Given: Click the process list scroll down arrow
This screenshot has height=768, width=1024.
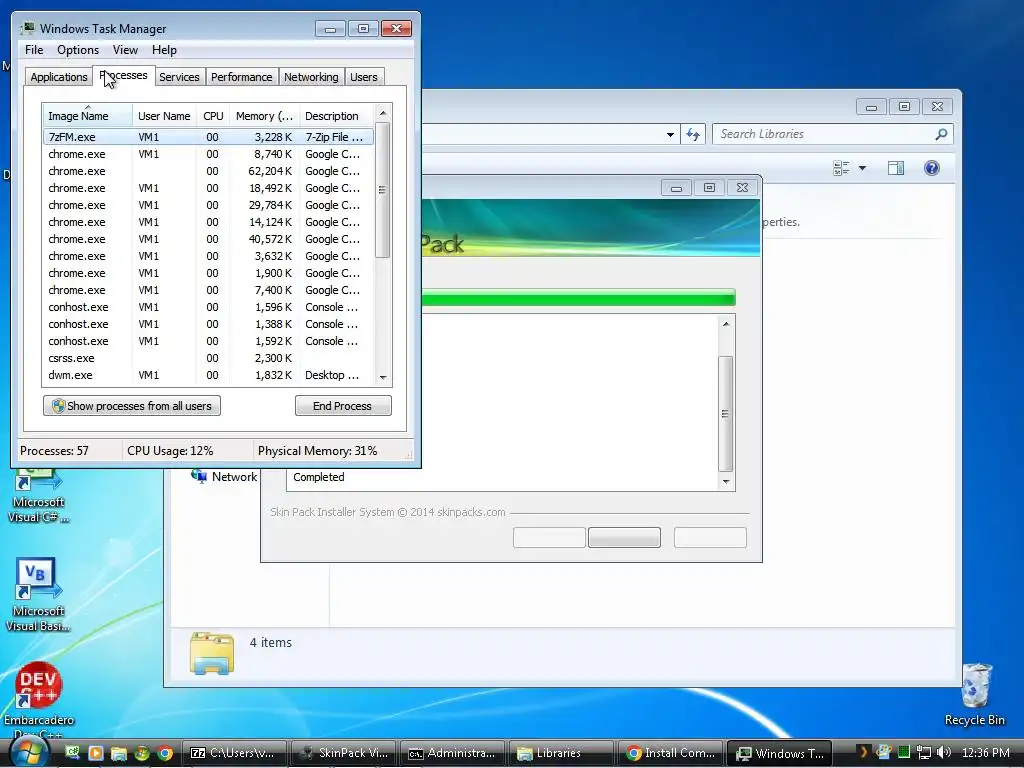Looking at the screenshot, I should pyautogui.click(x=383, y=377).
